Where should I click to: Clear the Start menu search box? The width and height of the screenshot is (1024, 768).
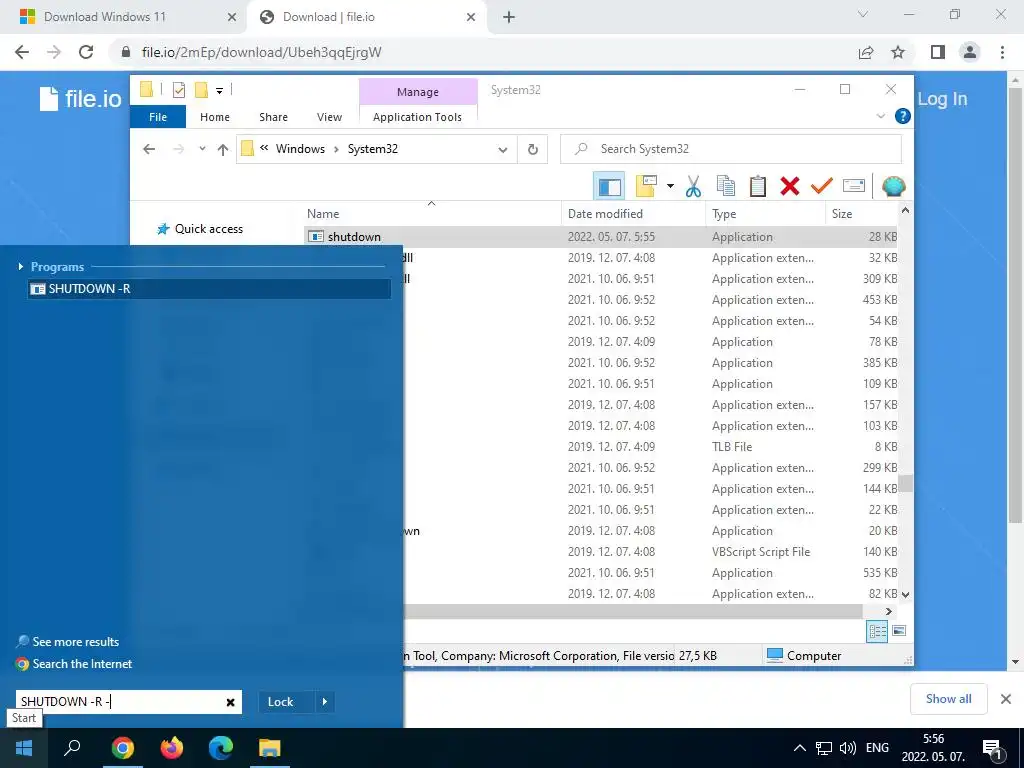tap(231, 702)
